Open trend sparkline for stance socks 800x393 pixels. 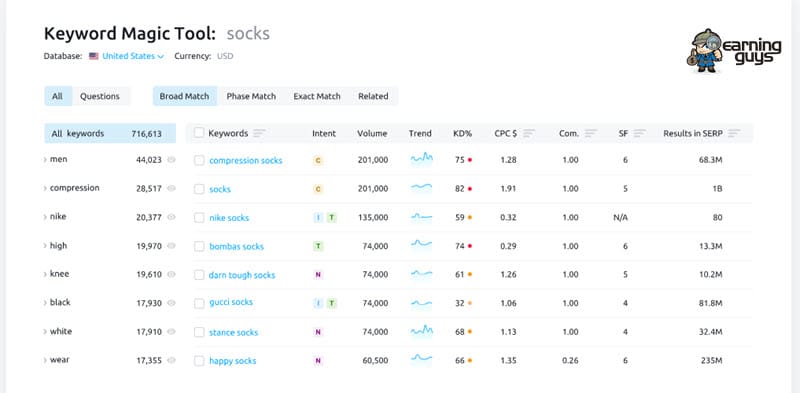coord(421,331)
